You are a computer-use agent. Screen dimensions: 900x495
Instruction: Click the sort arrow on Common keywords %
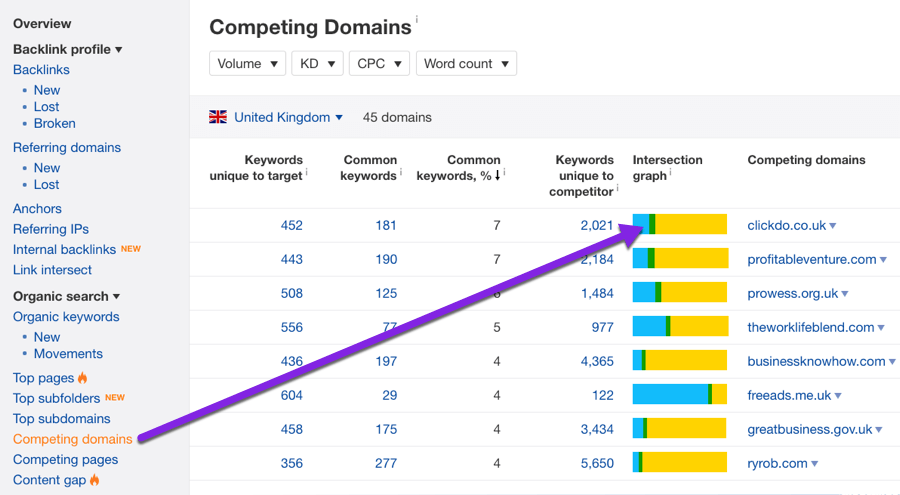pos(498,176)
